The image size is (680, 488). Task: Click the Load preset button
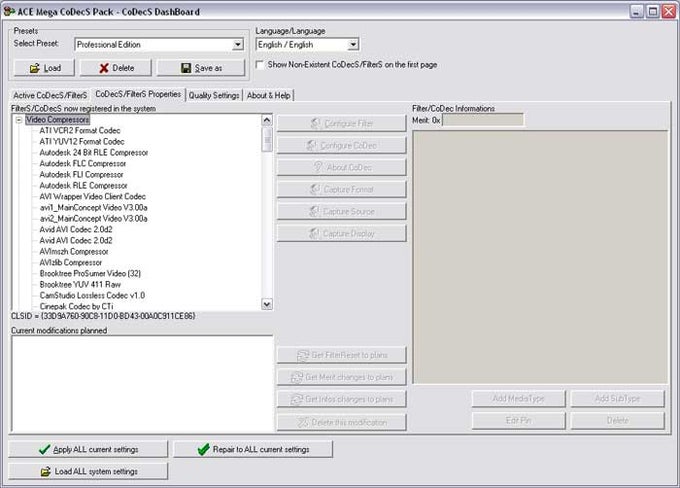(44, 68)
